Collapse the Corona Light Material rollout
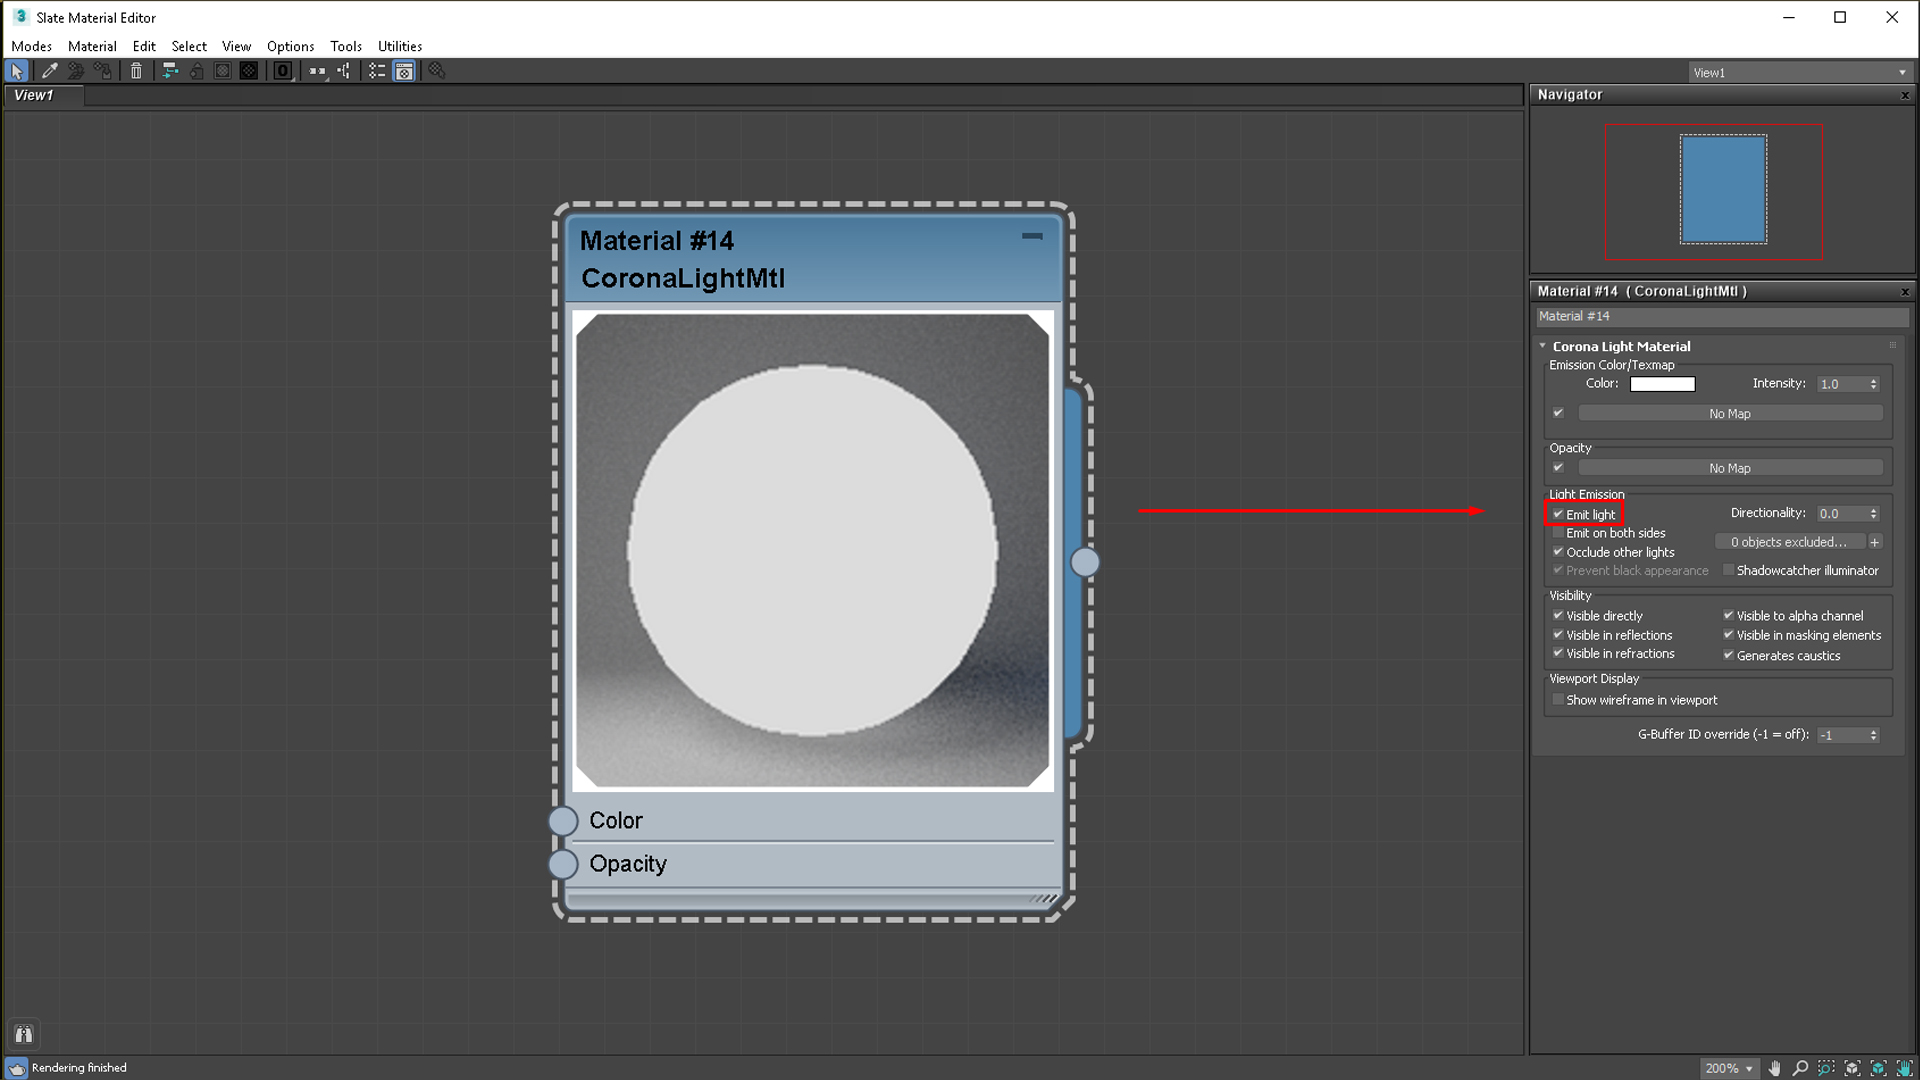1920x1080 pixels. coord(1543,346)
